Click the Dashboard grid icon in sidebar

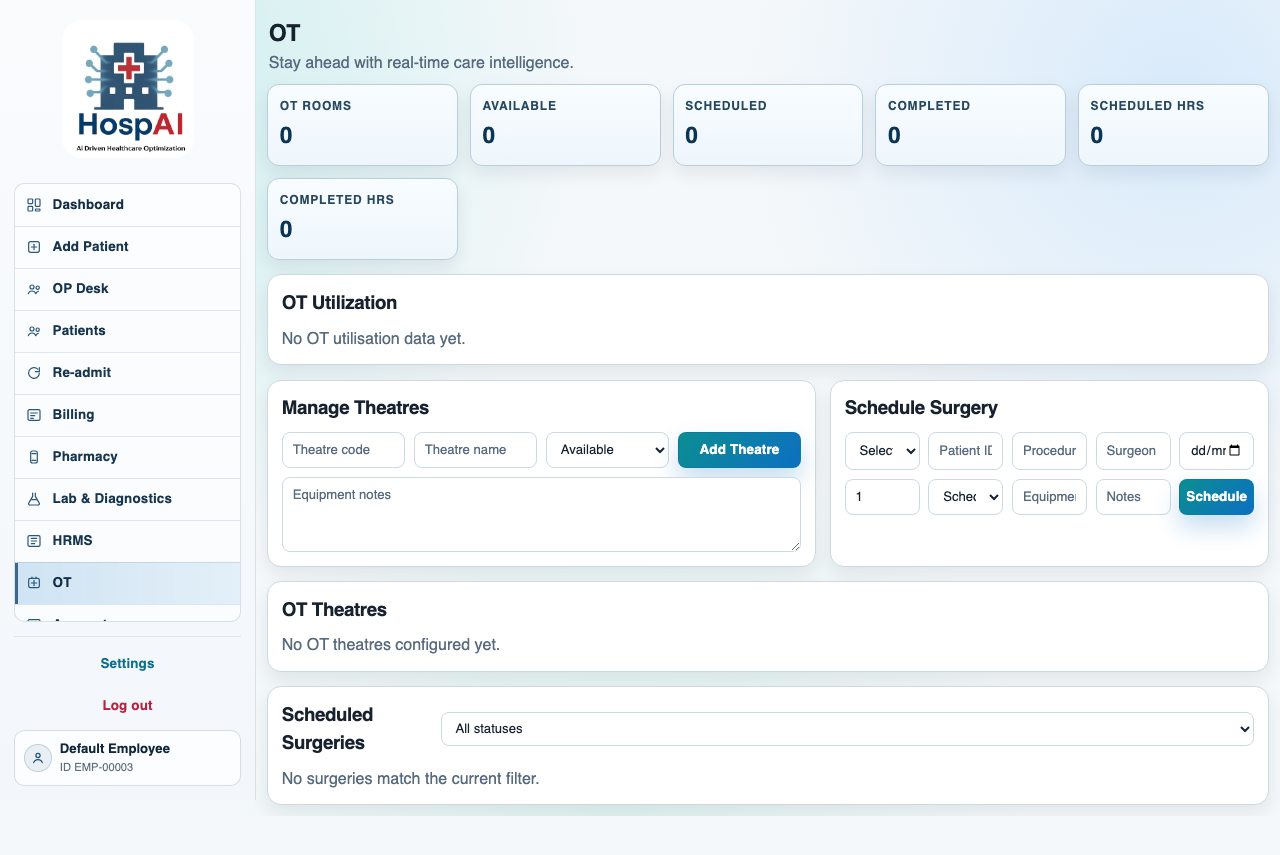pos(34,205)
